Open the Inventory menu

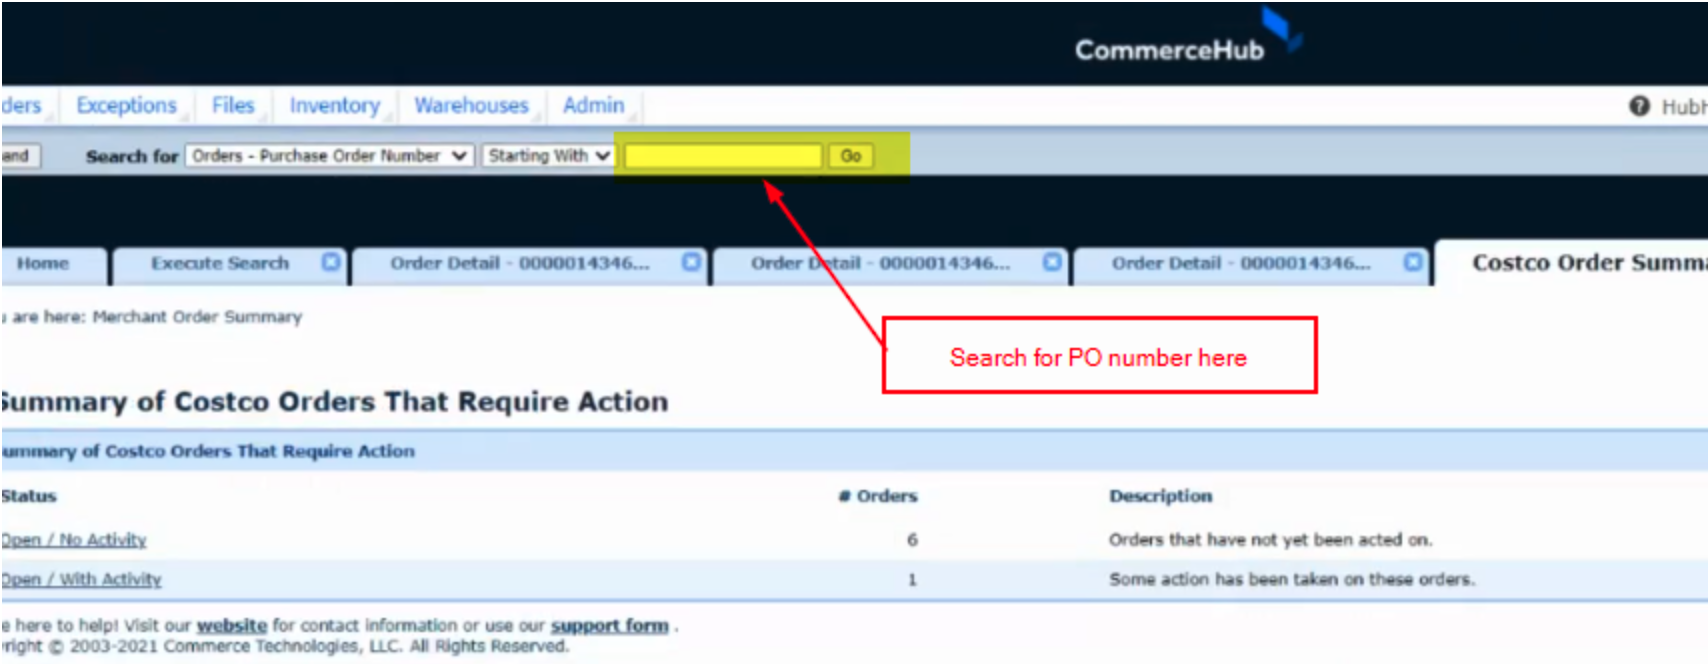pyautogui.click(x=335, y=105)
